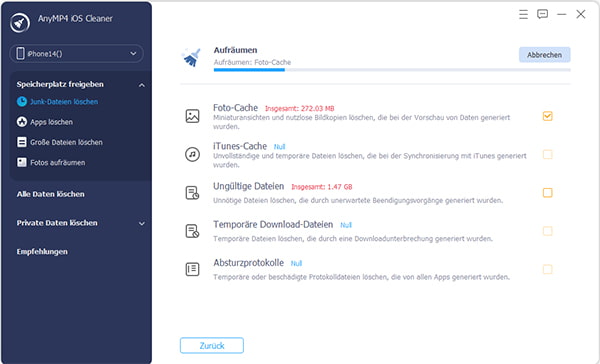Click the AnyMP4 iOS Cleaner logo icon

[20, 23]
